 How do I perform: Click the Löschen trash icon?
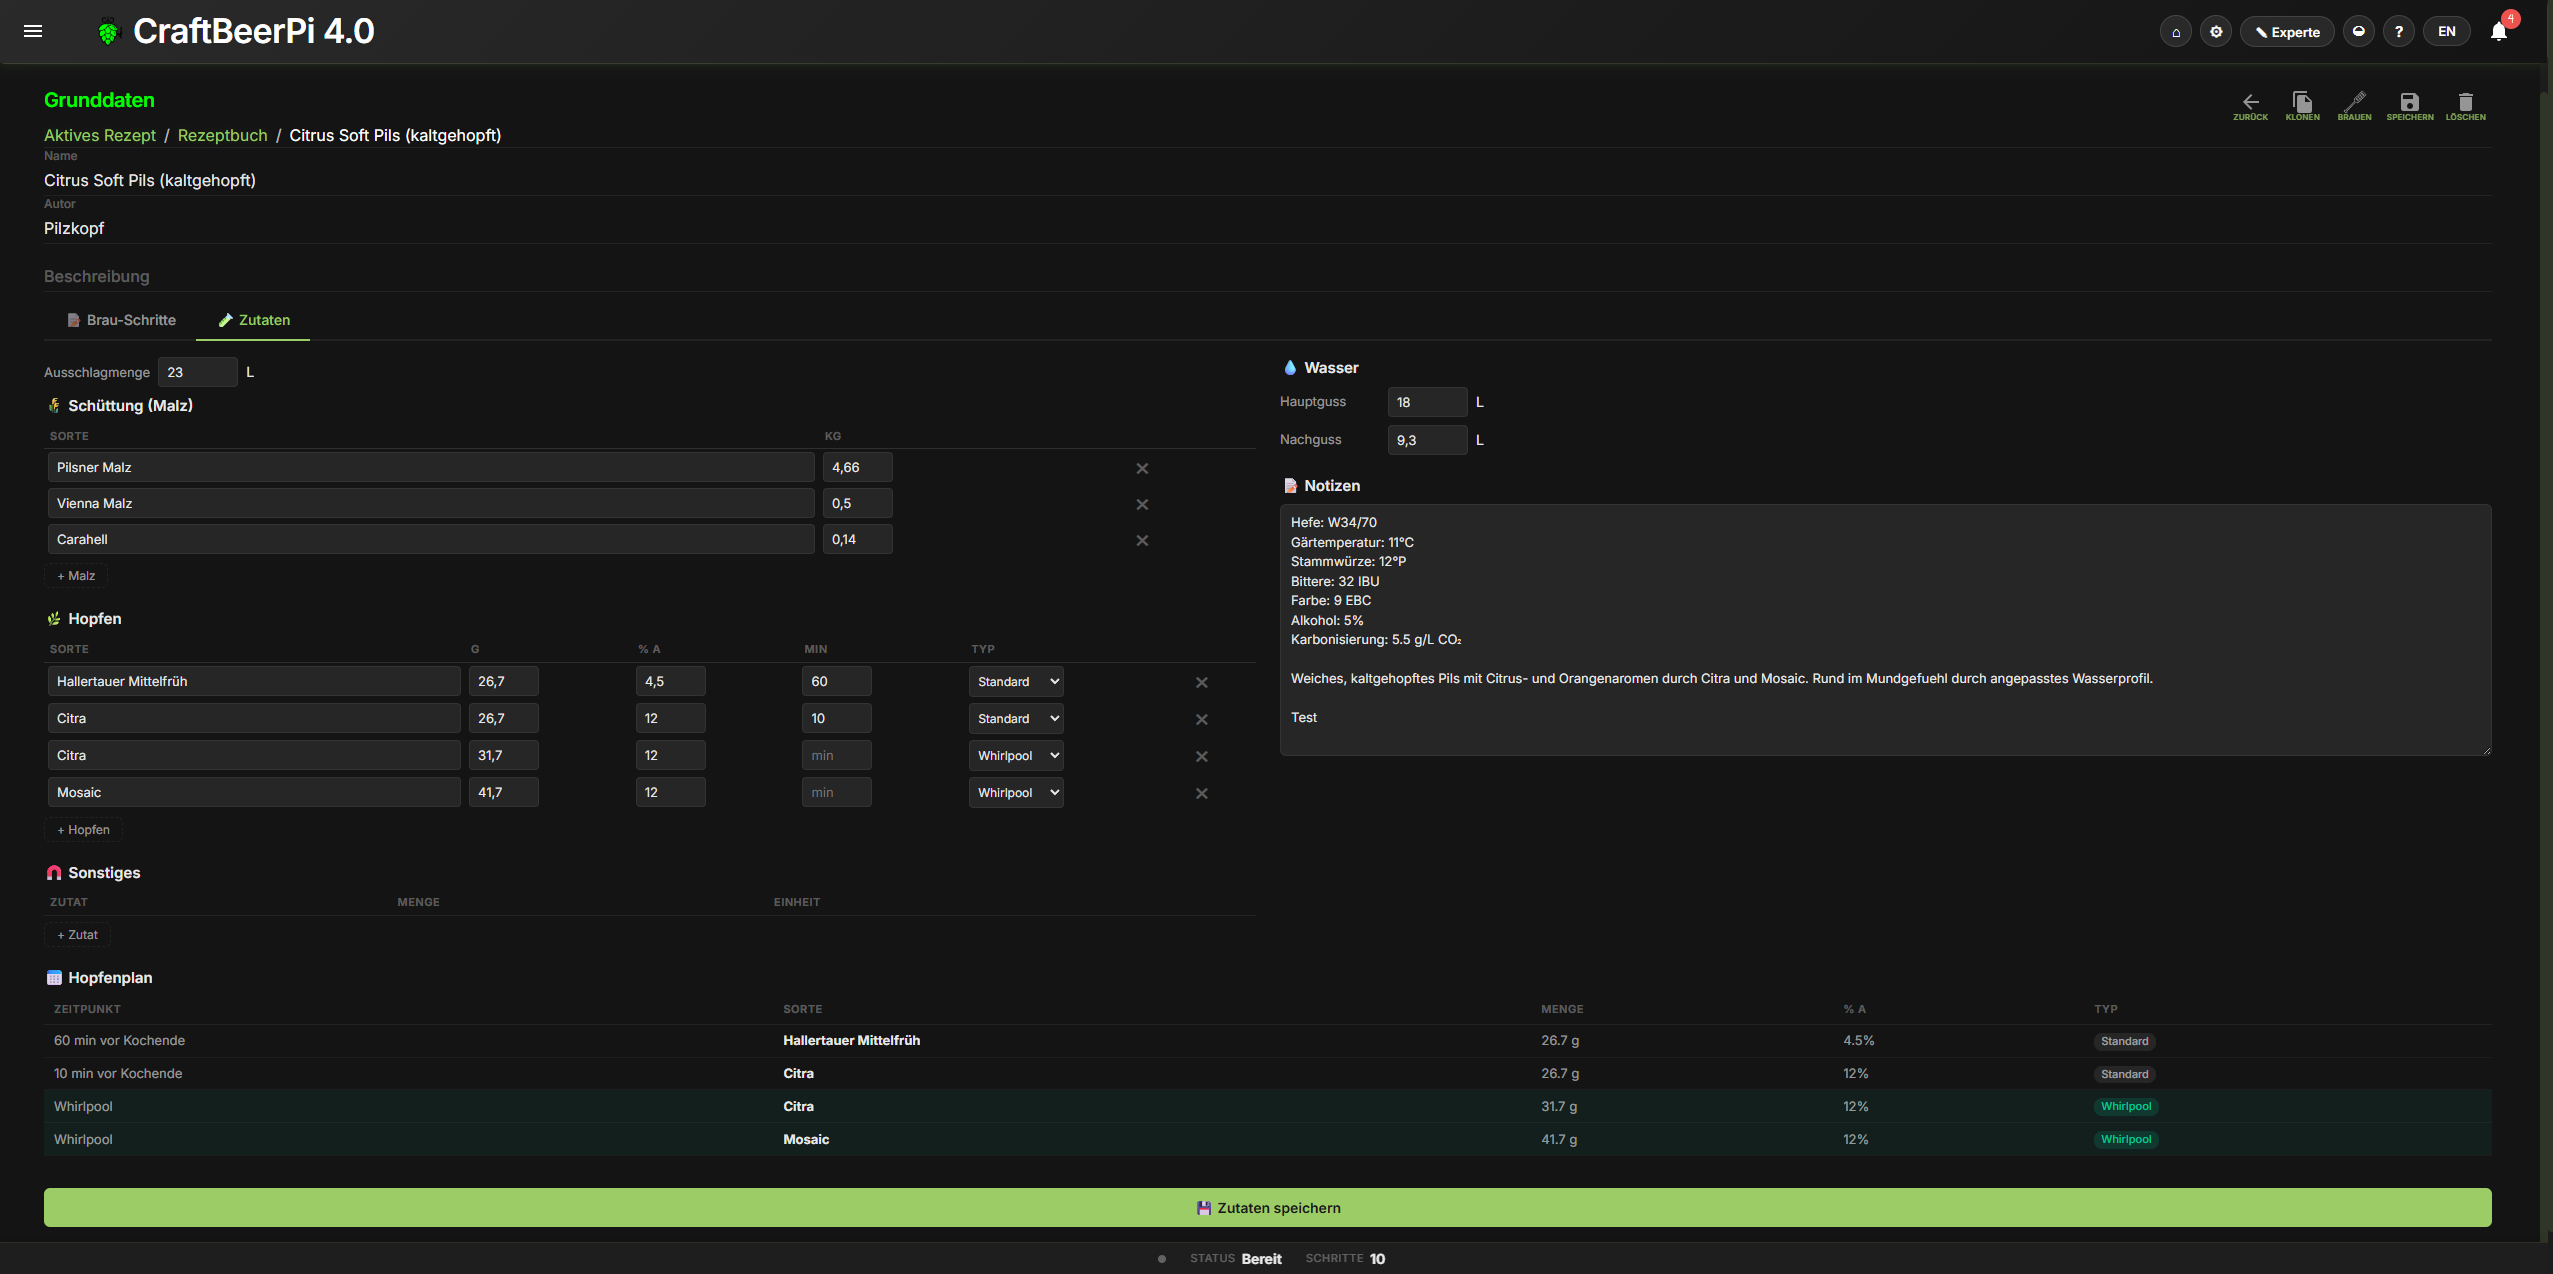(x=2465, y=103)
